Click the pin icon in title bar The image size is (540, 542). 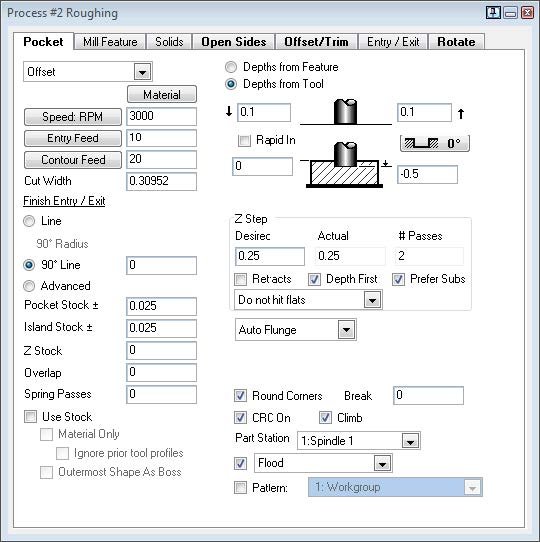[493, 13]
